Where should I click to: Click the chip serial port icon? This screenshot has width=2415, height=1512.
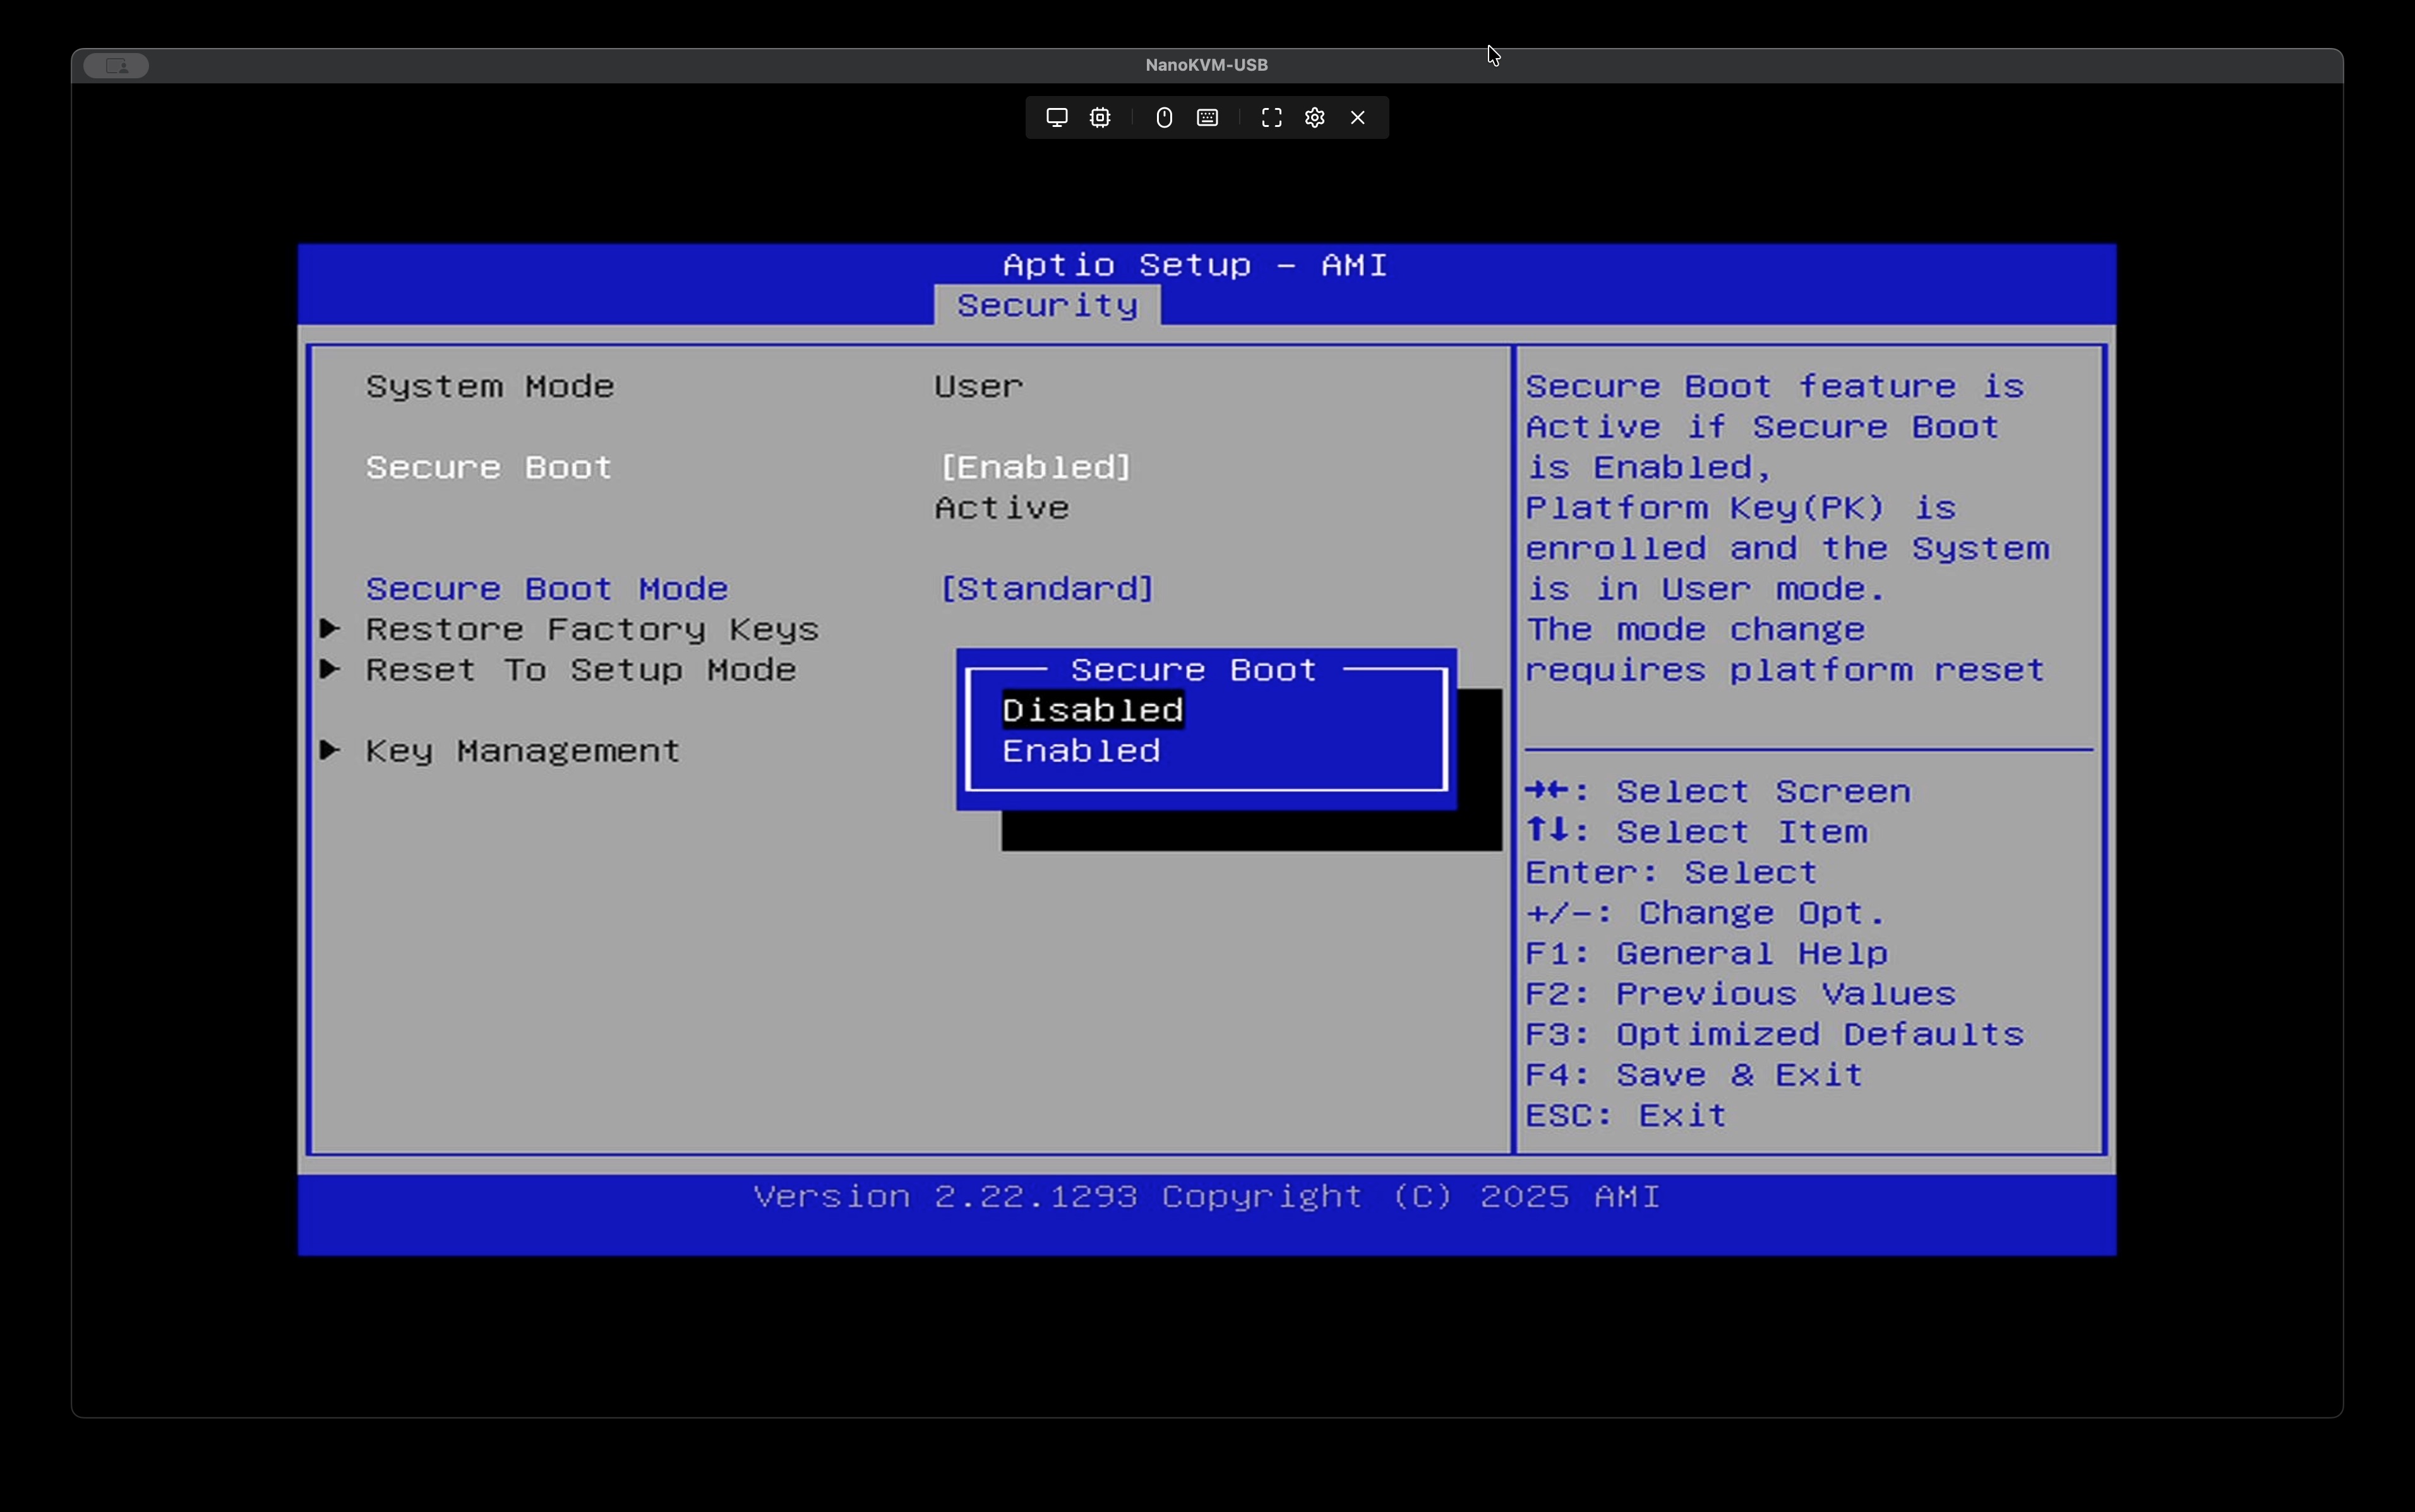tap(1100, 118)
